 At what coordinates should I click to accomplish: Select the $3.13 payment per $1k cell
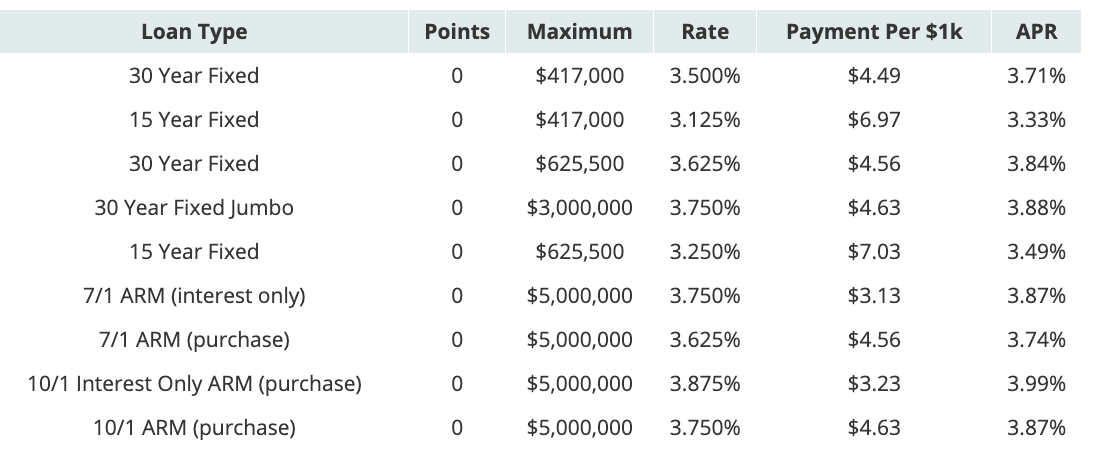click(874, 295)
